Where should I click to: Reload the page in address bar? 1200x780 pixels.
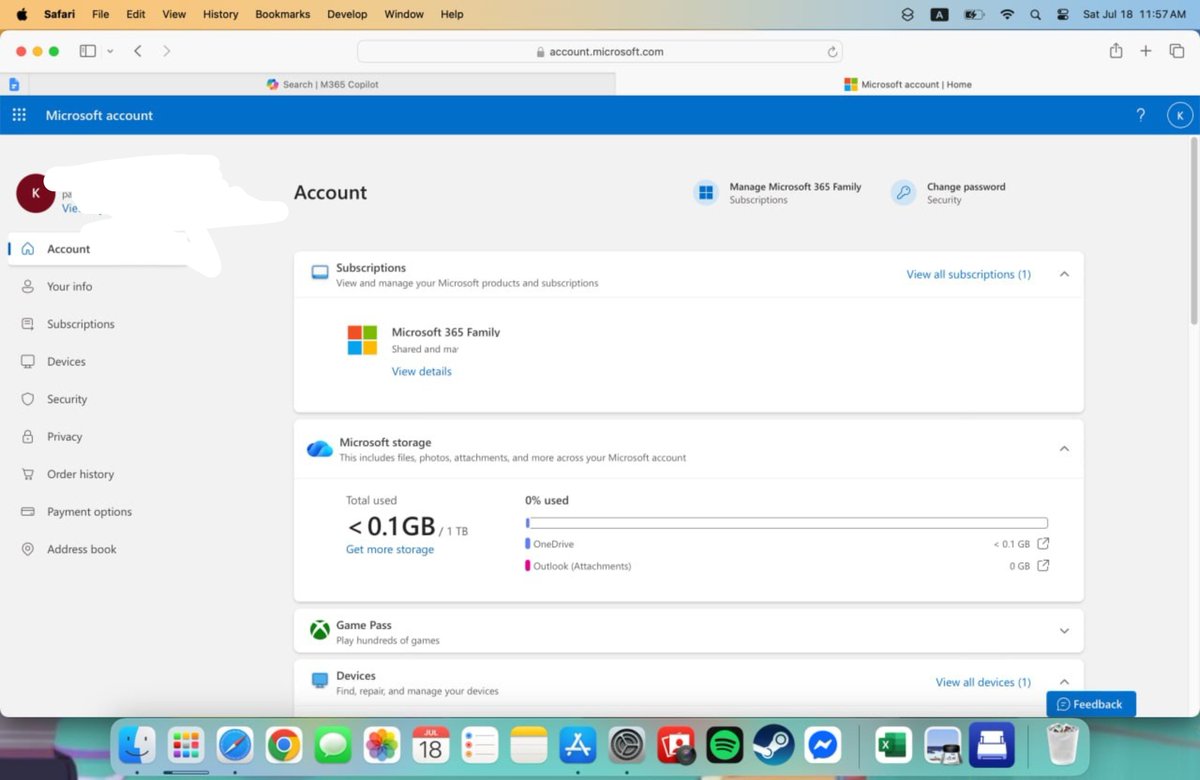coord(832,52)
